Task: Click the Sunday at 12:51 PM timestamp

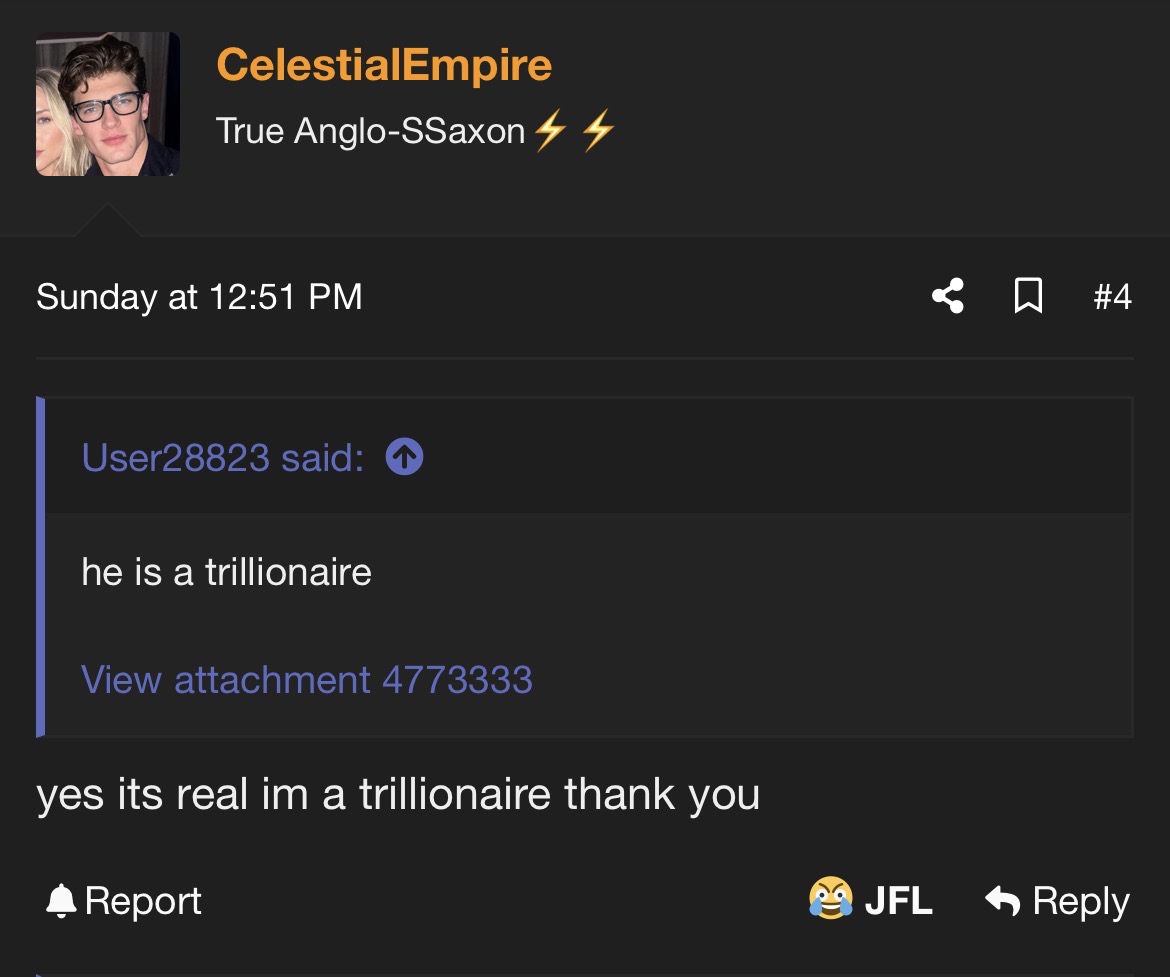Action: click(x=199, y=297)
